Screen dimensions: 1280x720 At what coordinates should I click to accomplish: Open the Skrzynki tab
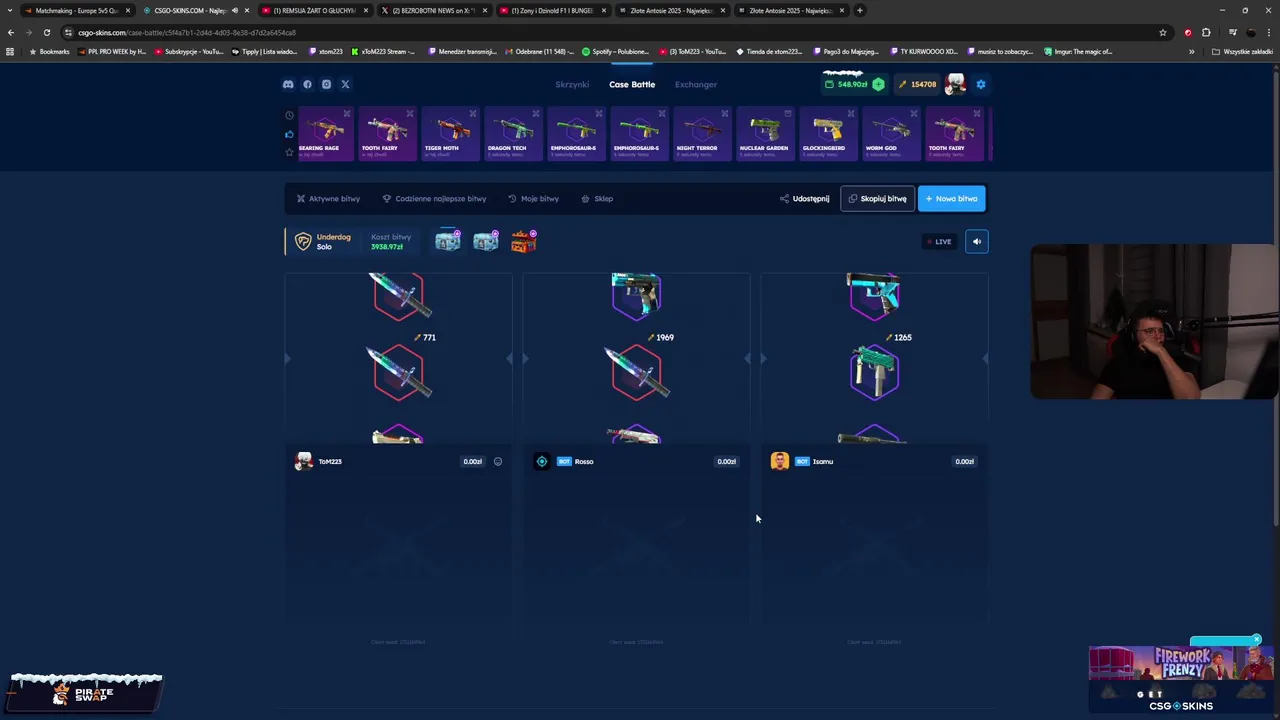(572, 84)
